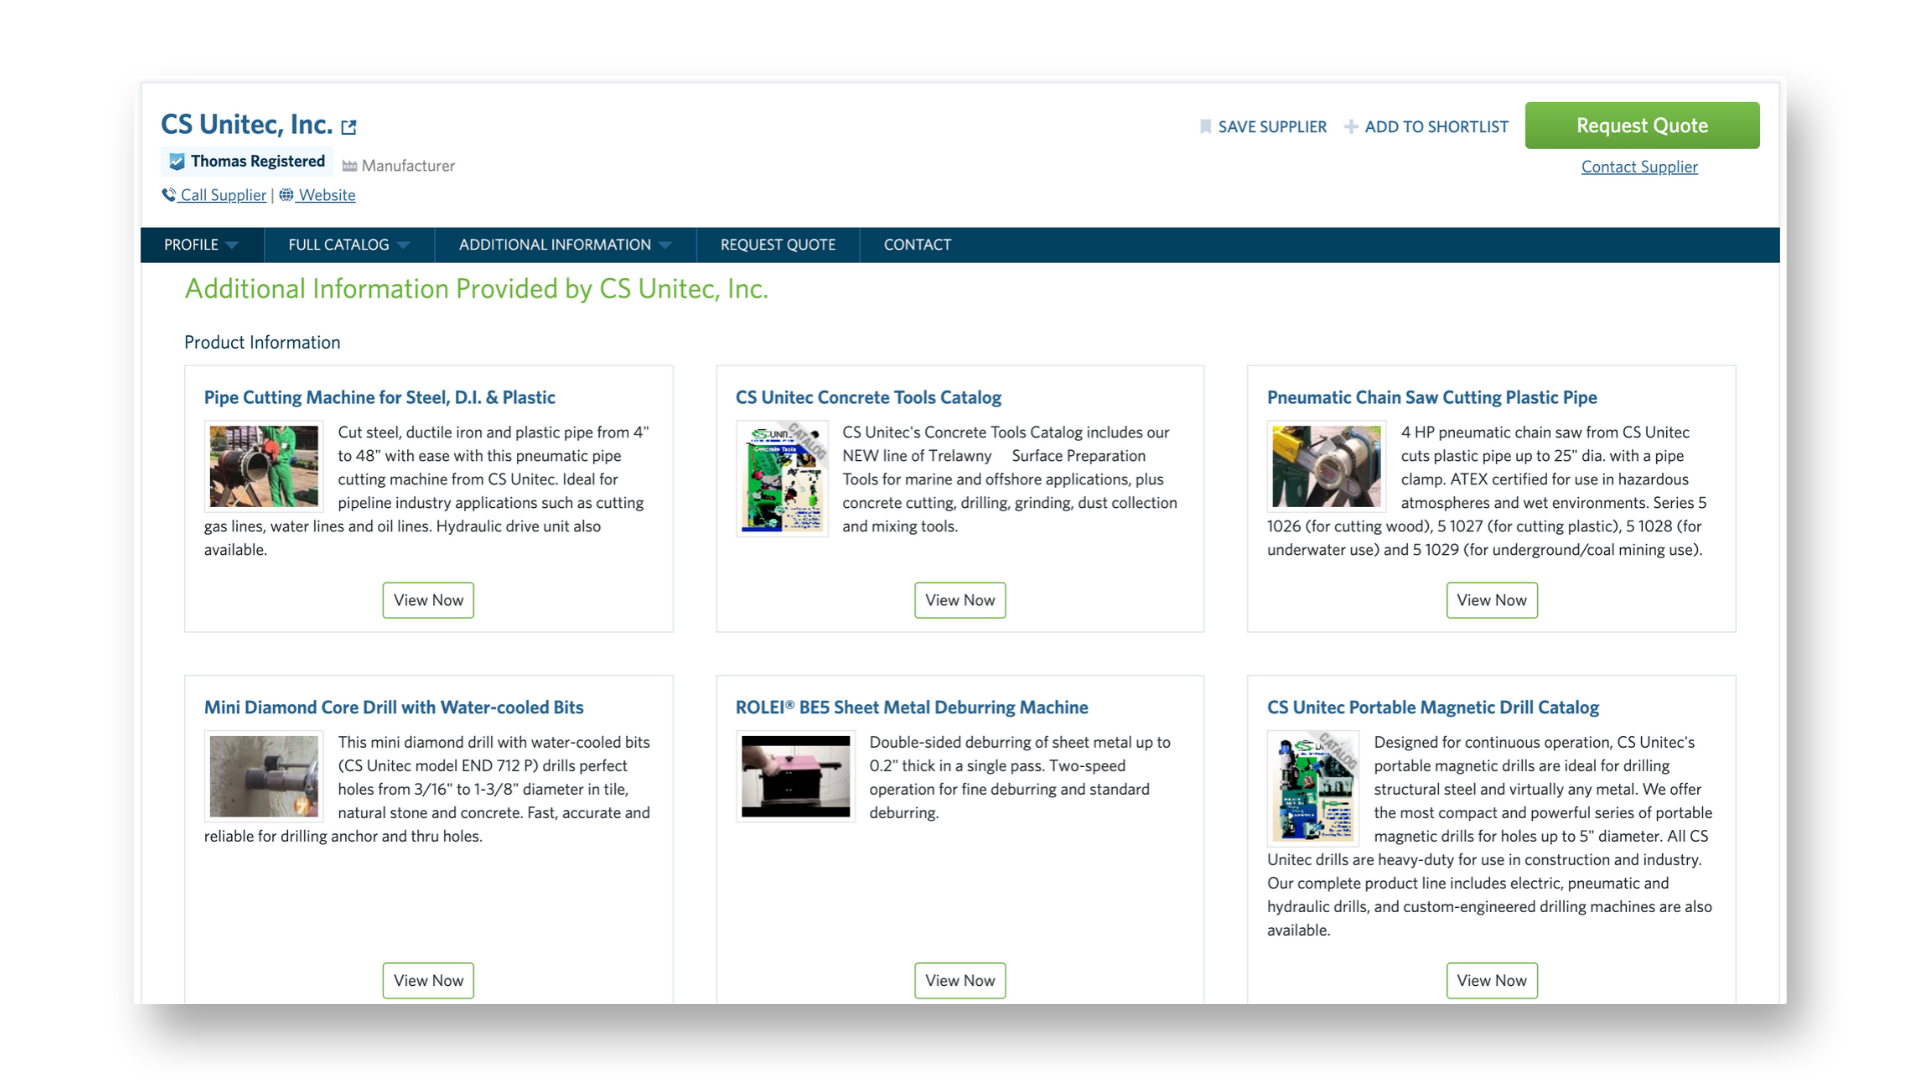This screenshot has height=1080, width=1920.
Task: Click the Thomas Registered shield badge
Action: (x=177, y=161)
